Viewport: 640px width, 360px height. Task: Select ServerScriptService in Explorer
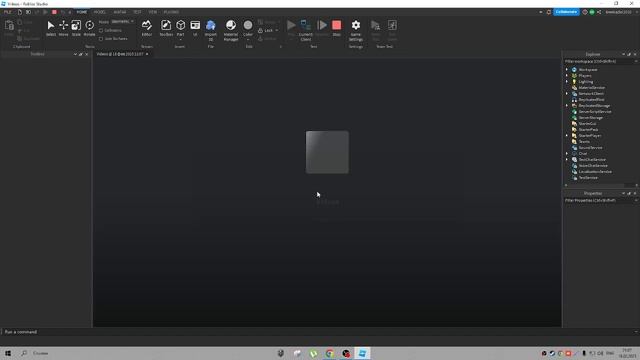point(595,111)
